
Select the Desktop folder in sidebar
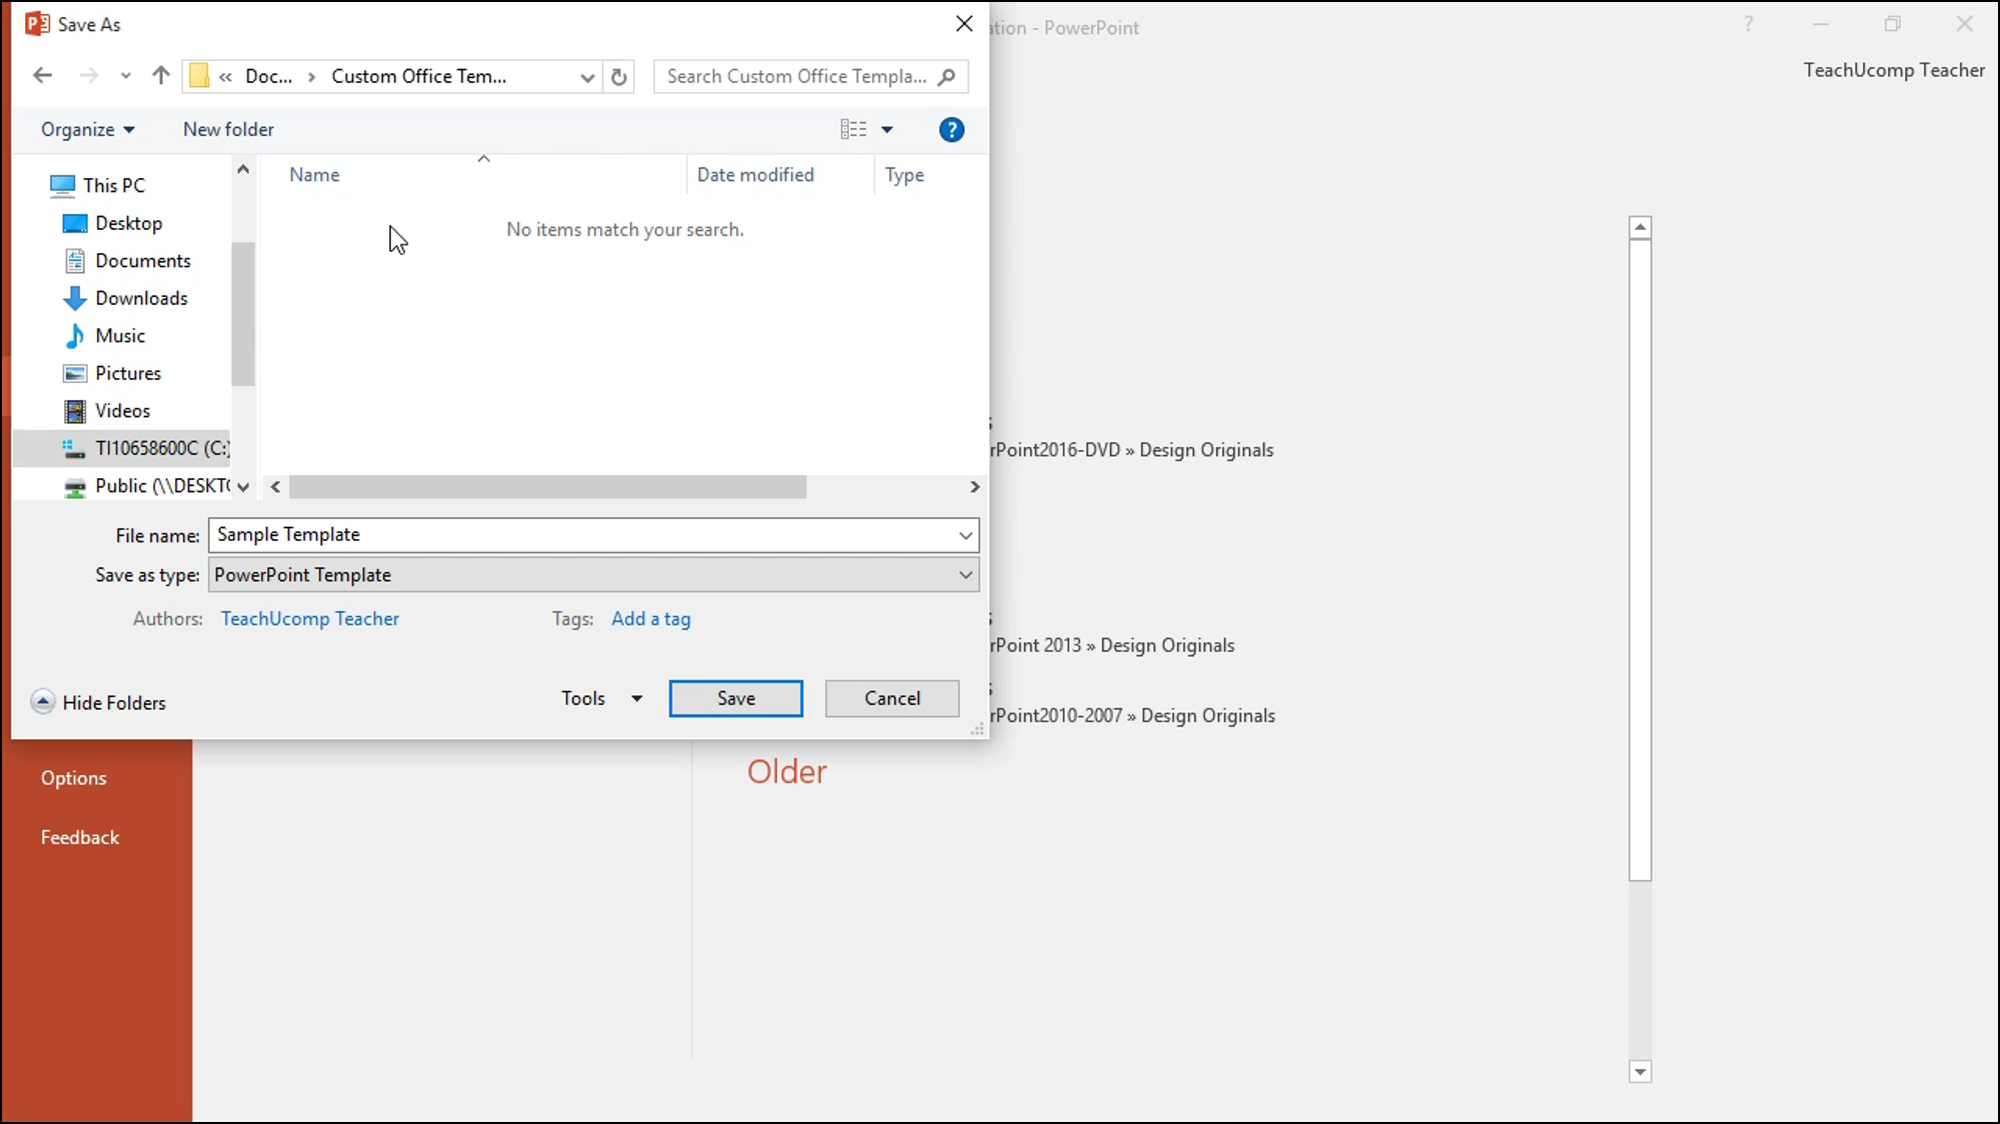coord(128,221)
